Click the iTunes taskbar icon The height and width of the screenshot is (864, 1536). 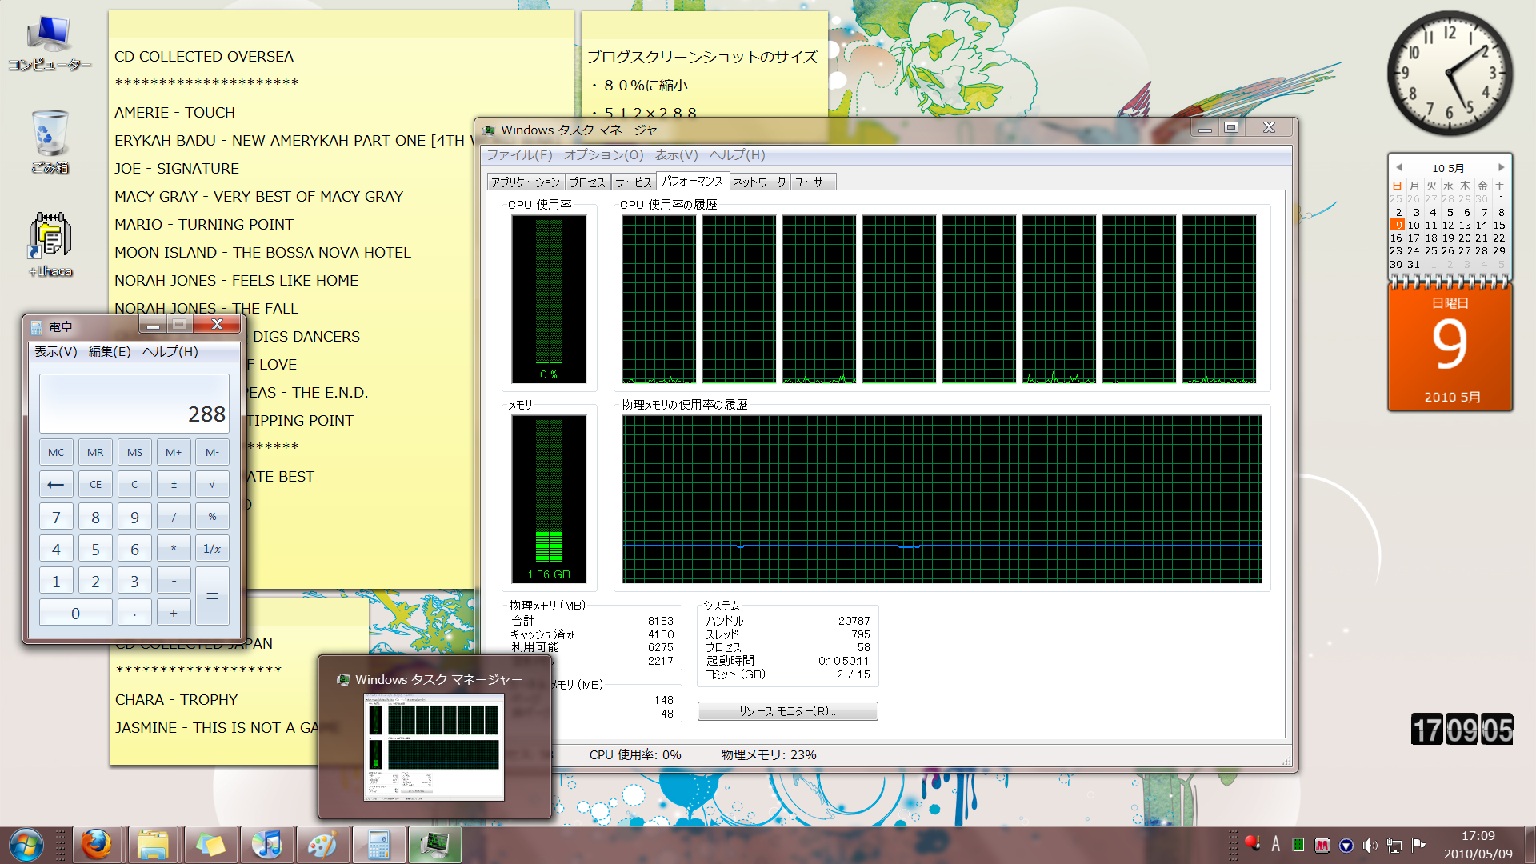[266, 845]
